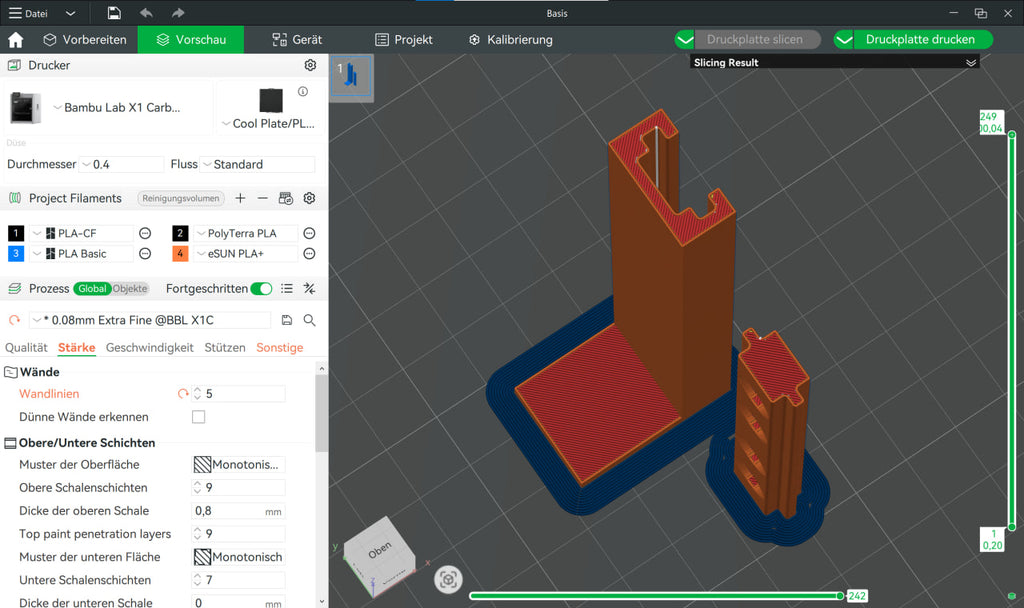Edit PolyTerra PLA filament options icon
The width and height of the screenshot is (1024, 608).
(310, 233)
